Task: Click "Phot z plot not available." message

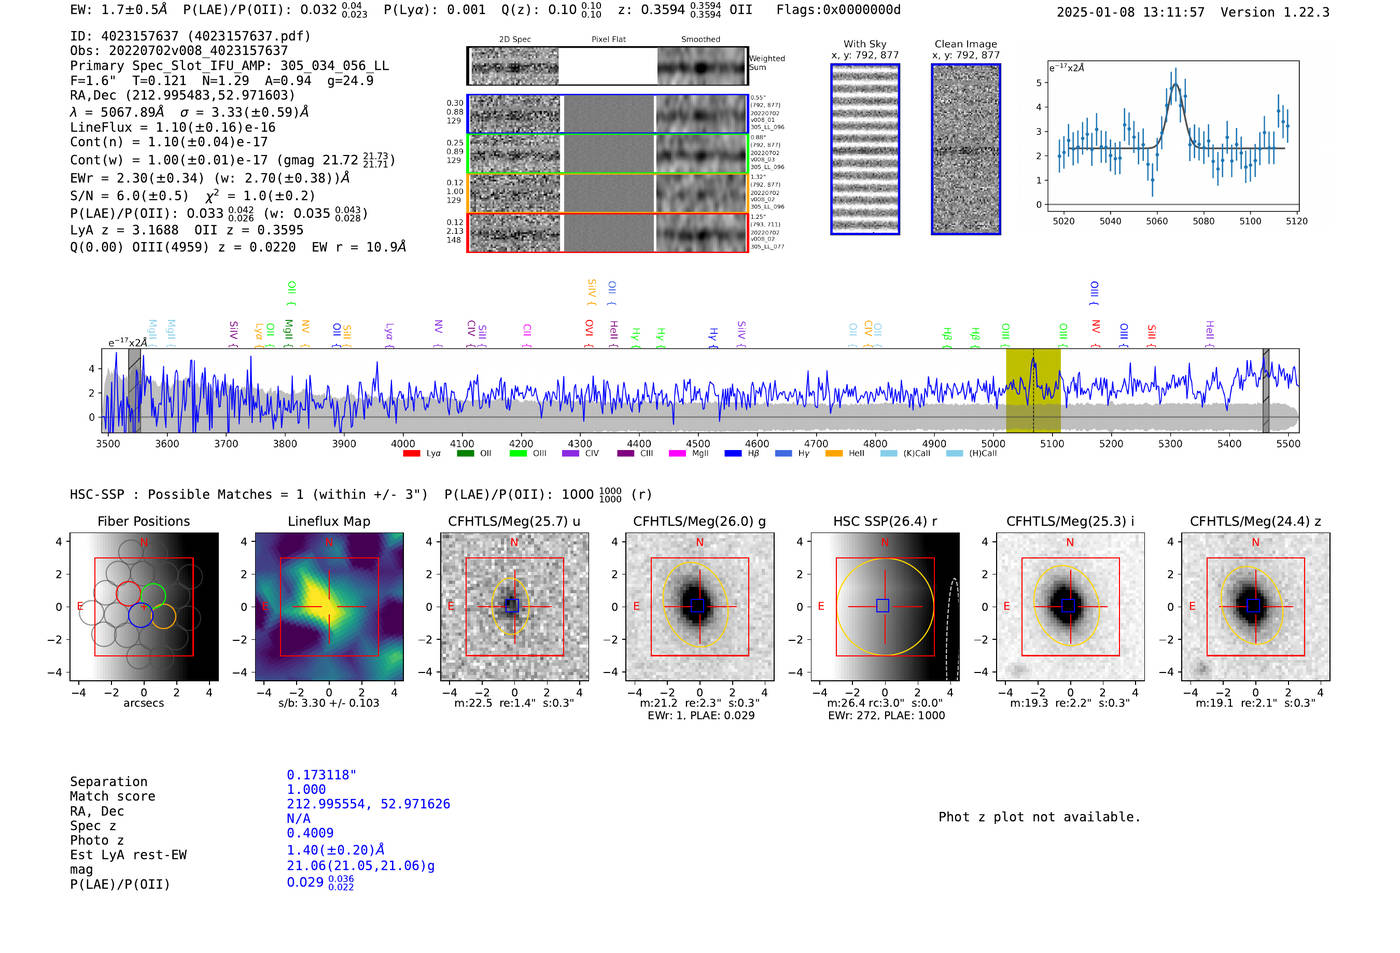Action: [1039, 817]
